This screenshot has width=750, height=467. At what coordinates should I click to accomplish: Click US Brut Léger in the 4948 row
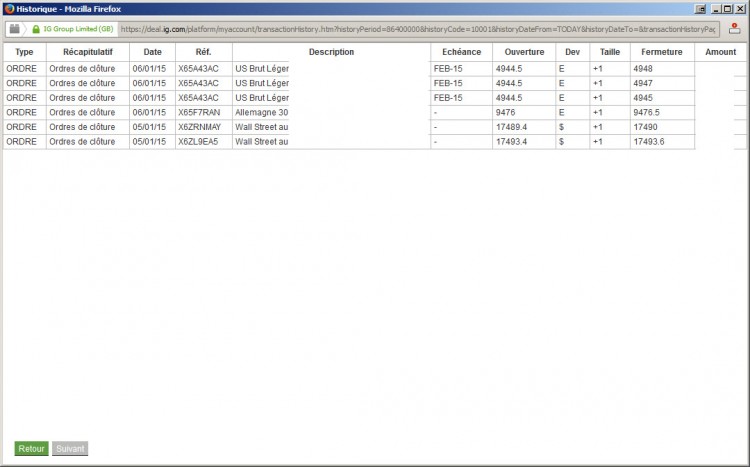261,68
